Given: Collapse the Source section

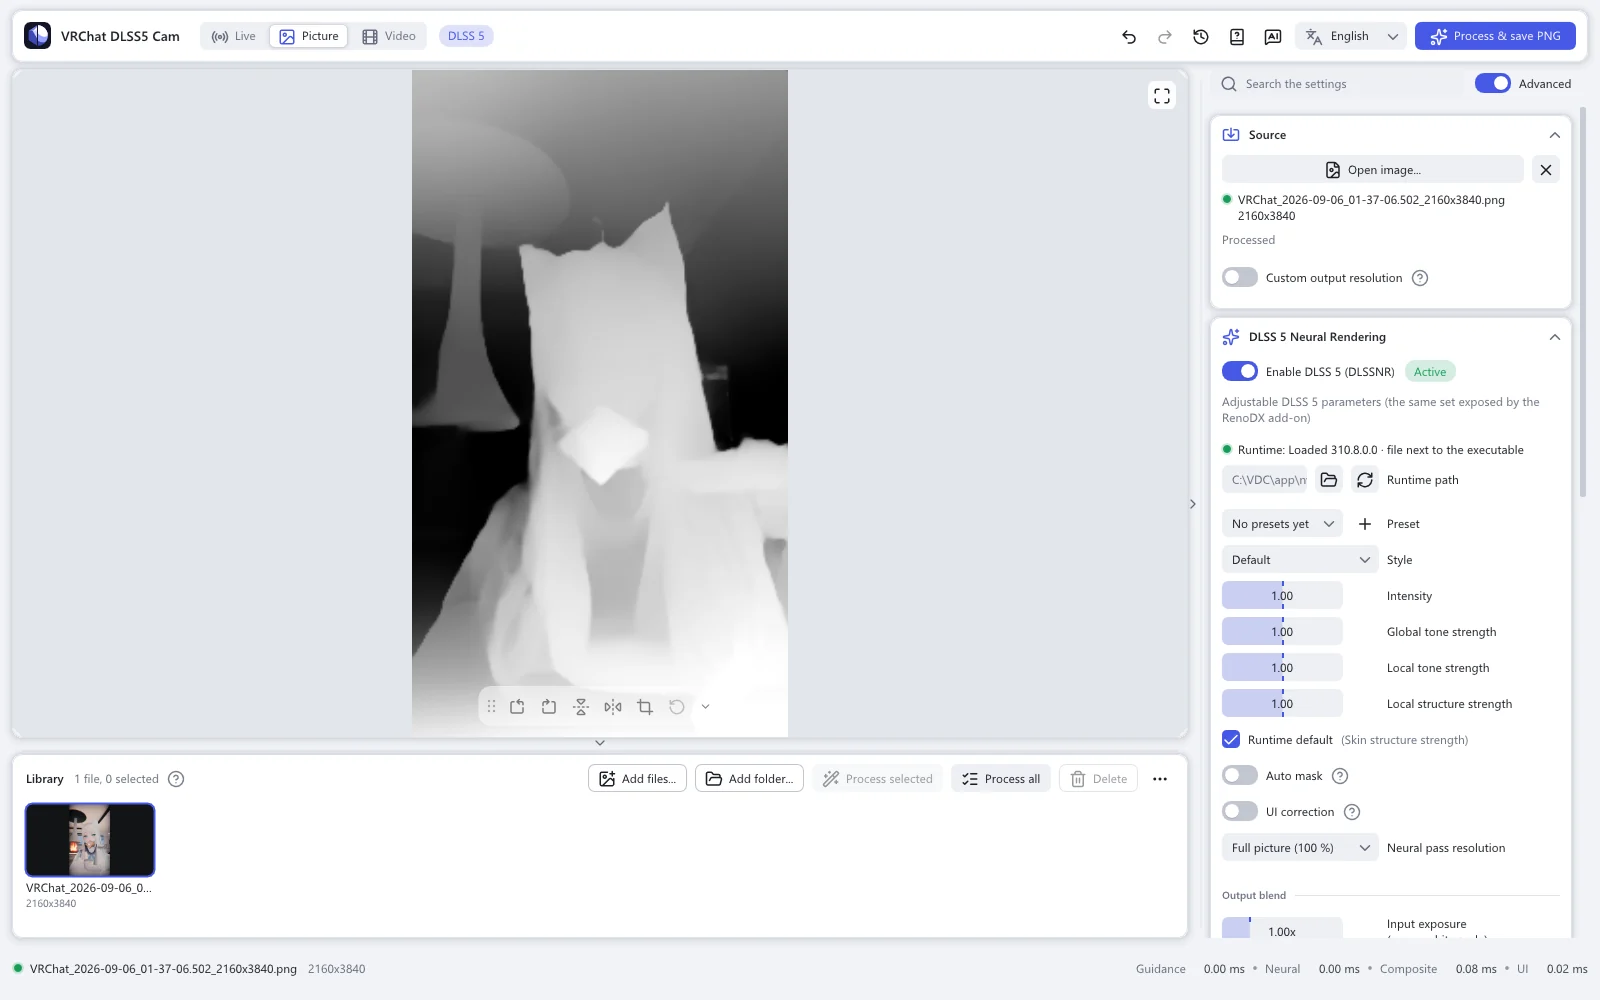Looking at the screenshot, I should (x=1555, y=135).
